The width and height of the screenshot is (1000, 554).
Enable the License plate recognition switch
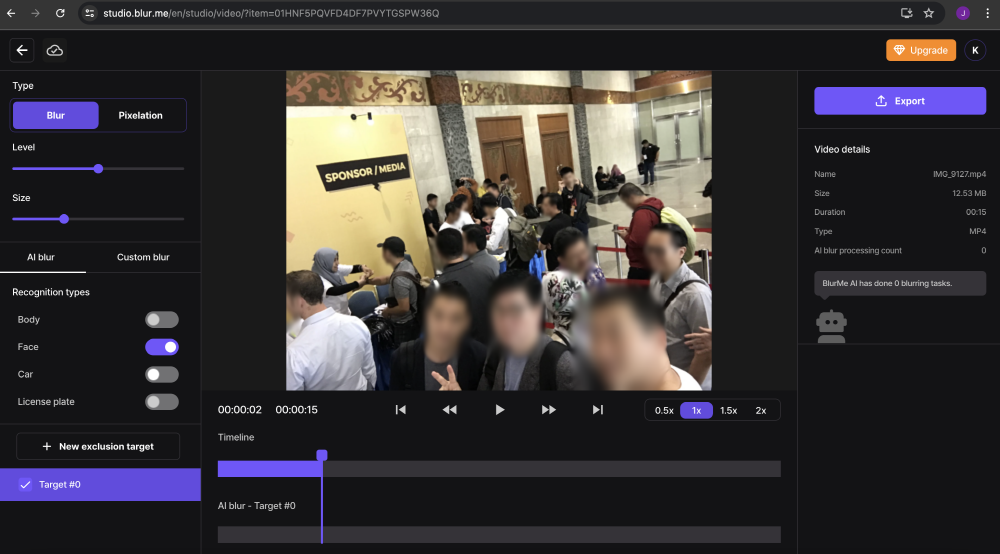click(x=161, y=402)
